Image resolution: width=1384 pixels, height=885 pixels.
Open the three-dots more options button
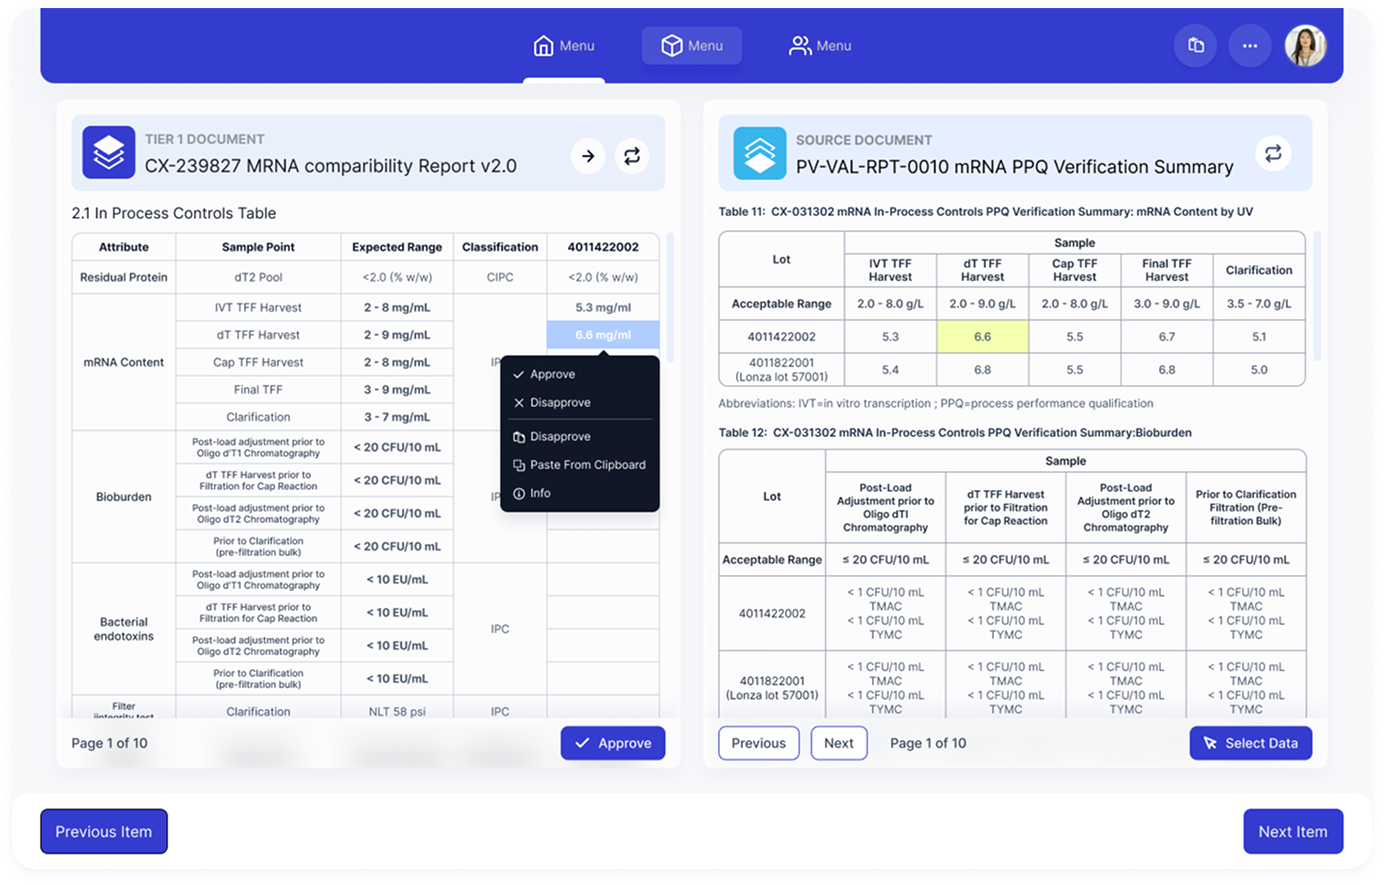pos(1249,46)
